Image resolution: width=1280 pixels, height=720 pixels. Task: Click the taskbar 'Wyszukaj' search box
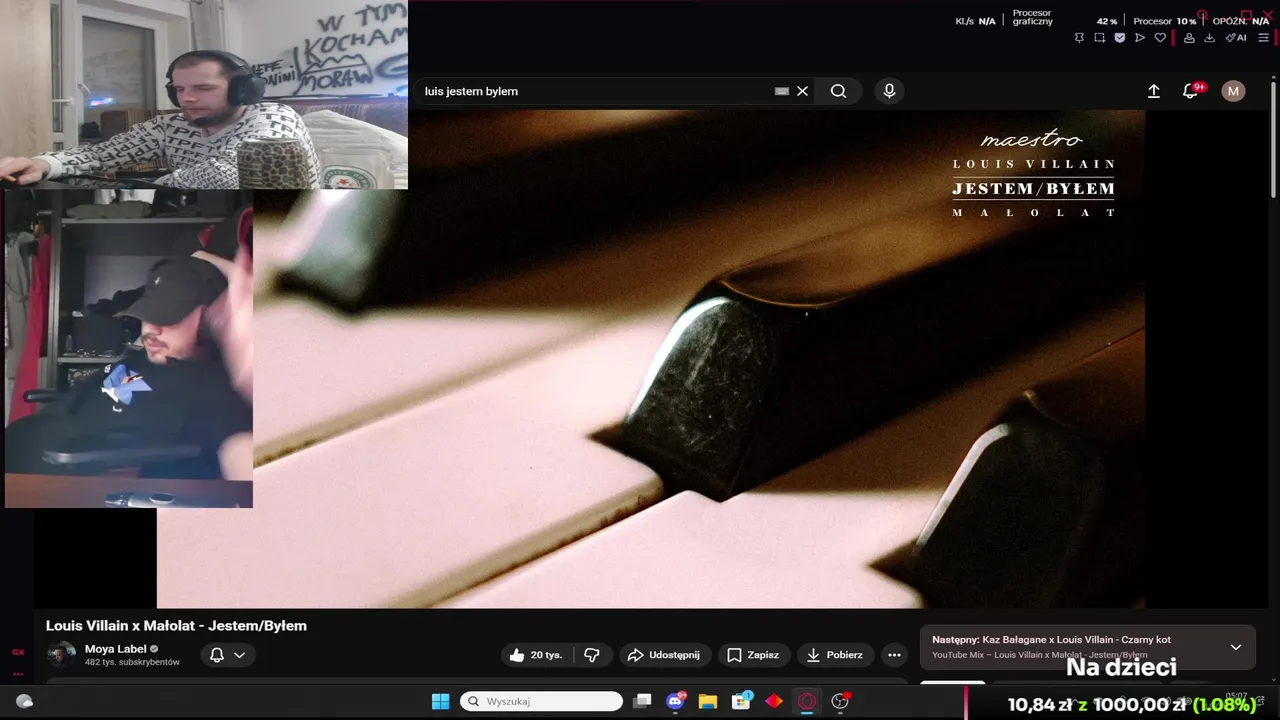coord(541,701)
